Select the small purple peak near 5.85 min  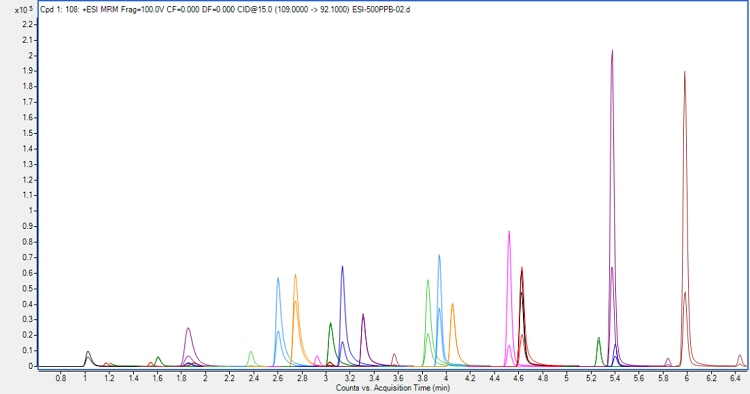click(668, 361)
